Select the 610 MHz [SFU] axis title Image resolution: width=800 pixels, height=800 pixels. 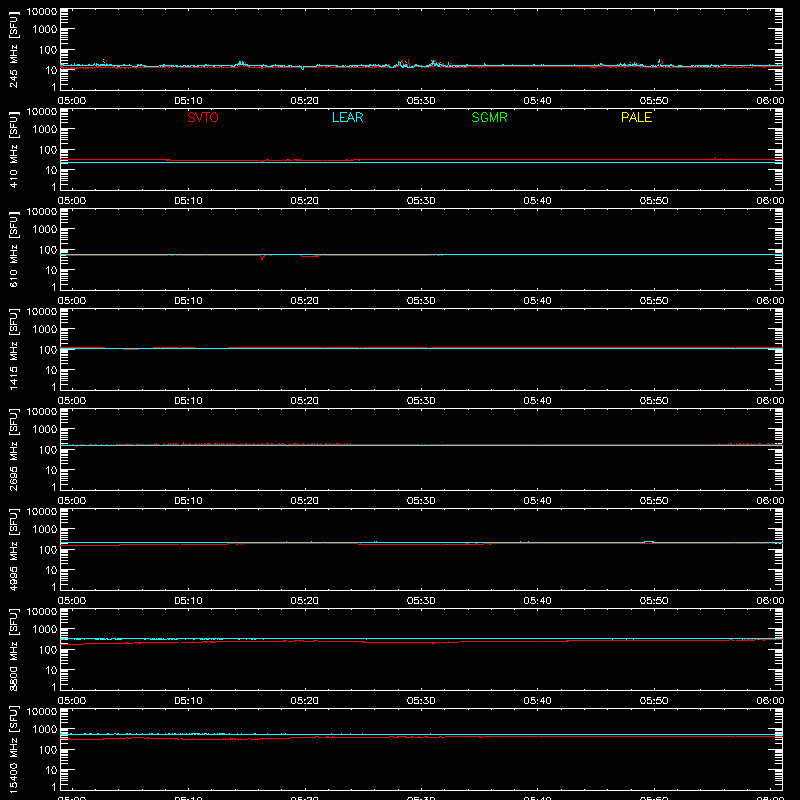point(13,249)
